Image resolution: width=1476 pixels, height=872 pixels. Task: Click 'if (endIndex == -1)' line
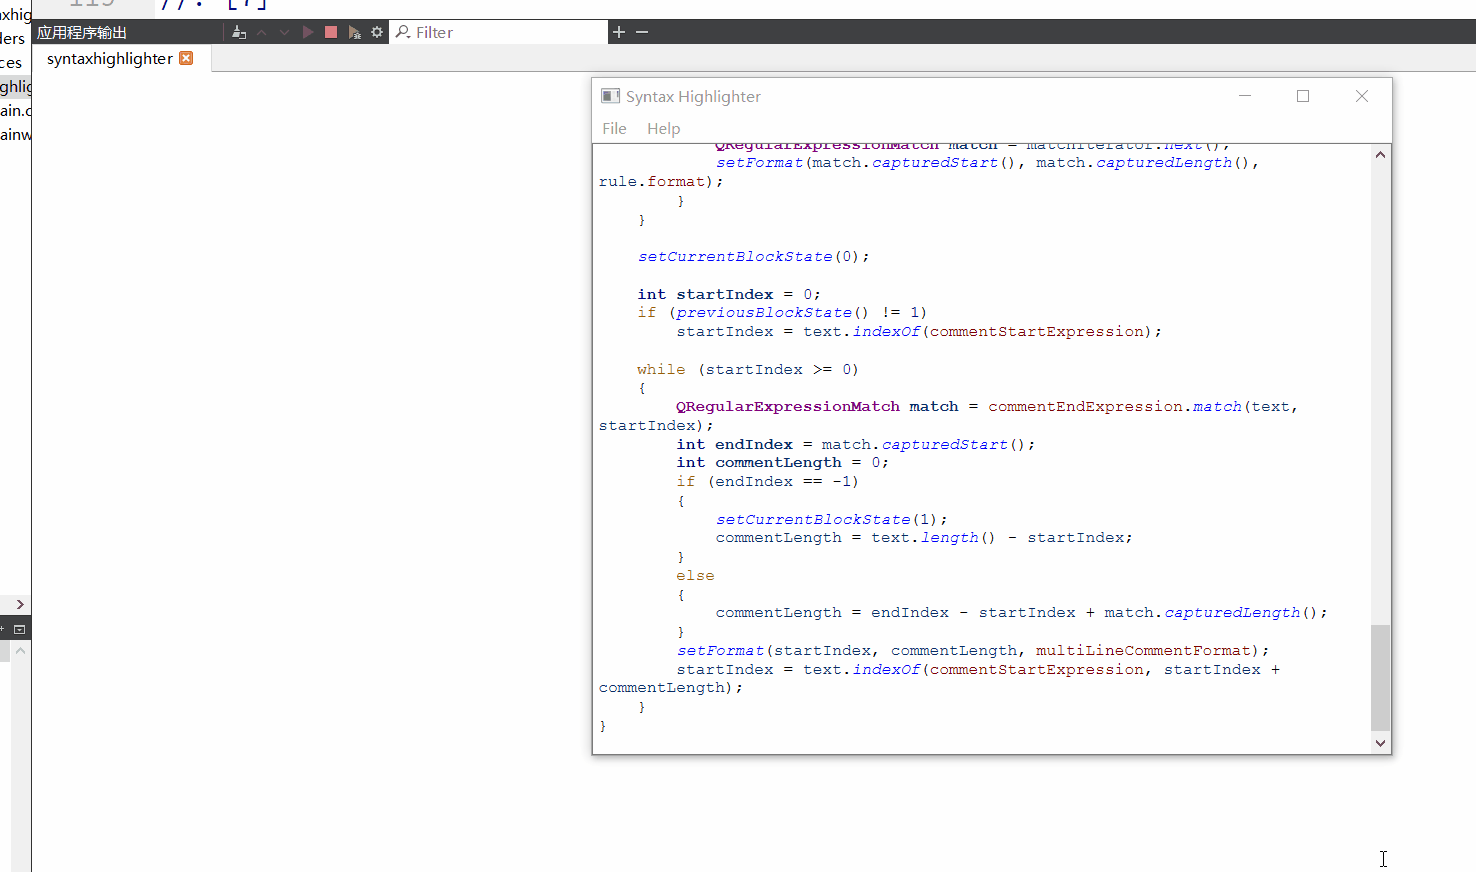tap(767, 482)
